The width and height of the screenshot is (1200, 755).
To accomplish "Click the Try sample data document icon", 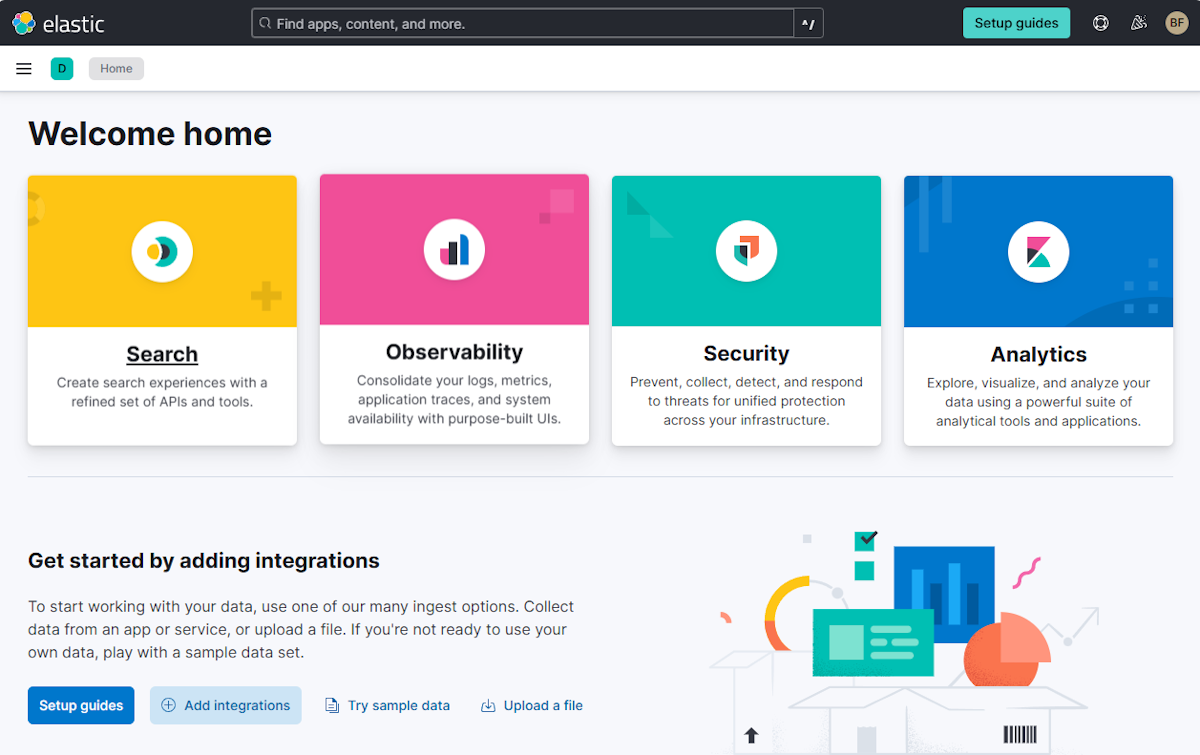I will (x=331, y=705).
